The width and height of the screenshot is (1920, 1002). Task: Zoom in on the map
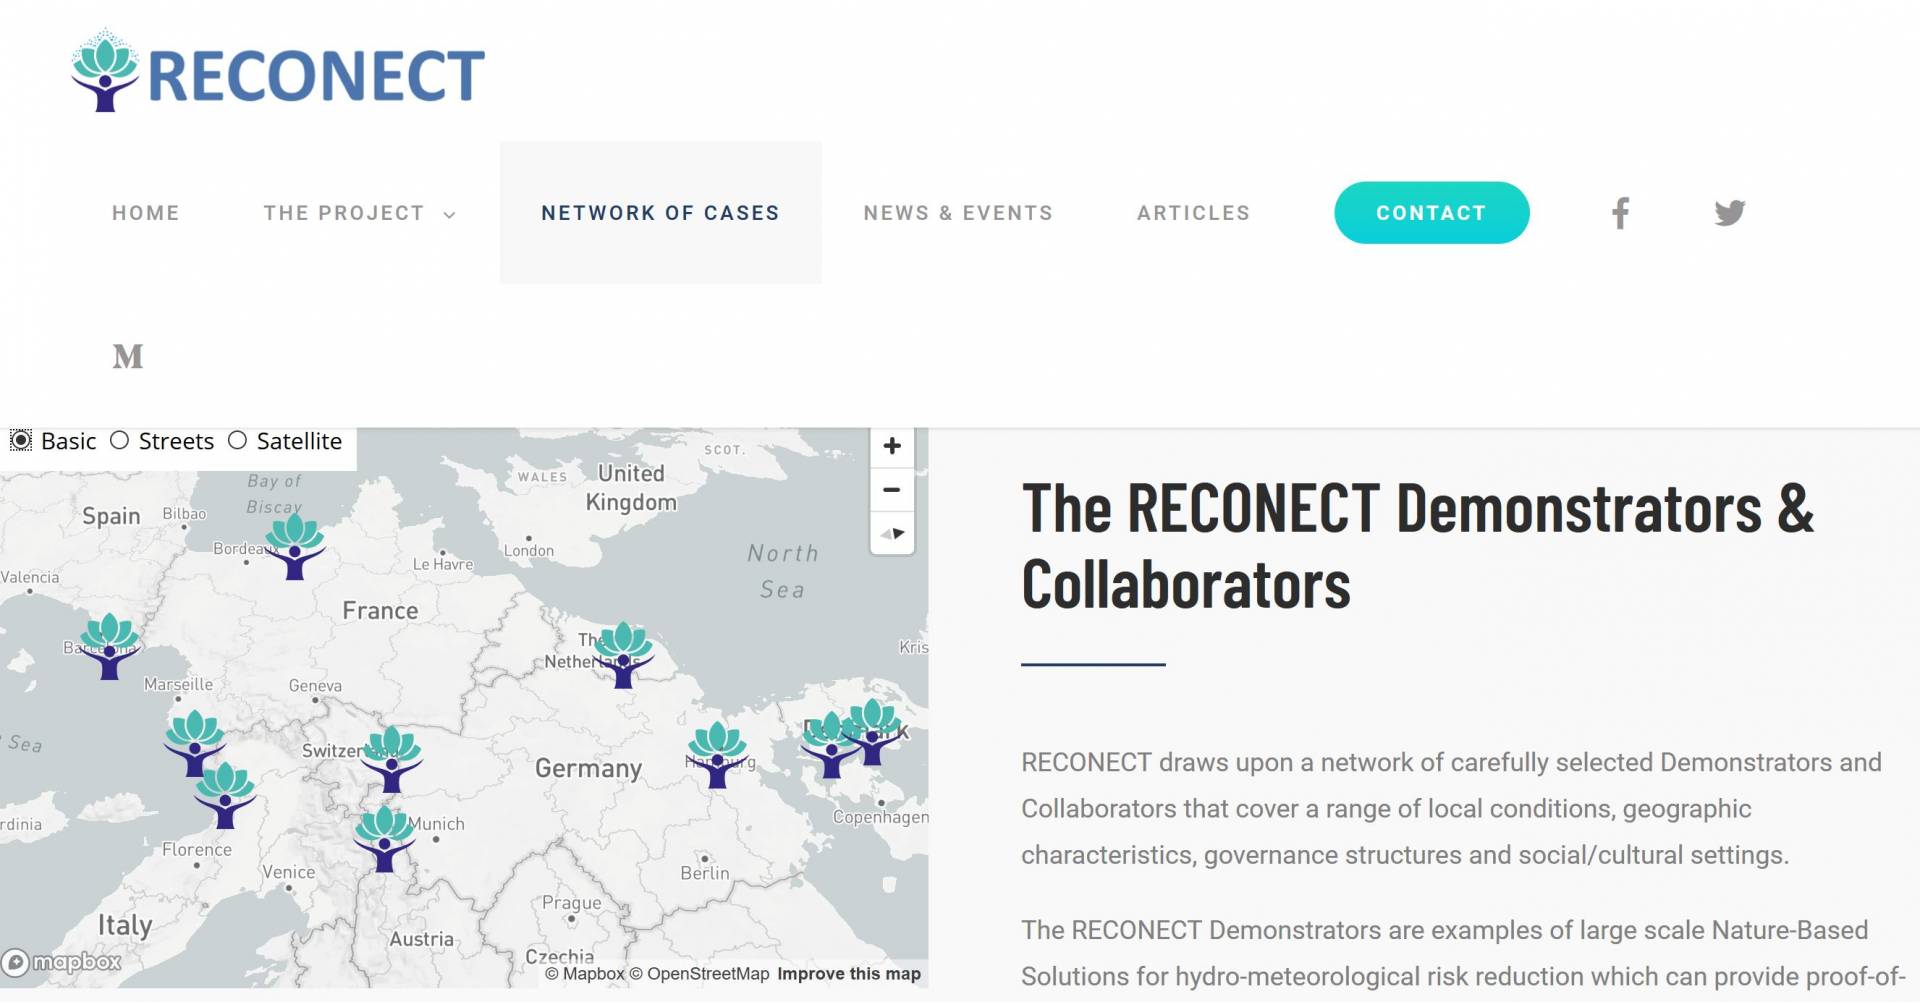892,446
